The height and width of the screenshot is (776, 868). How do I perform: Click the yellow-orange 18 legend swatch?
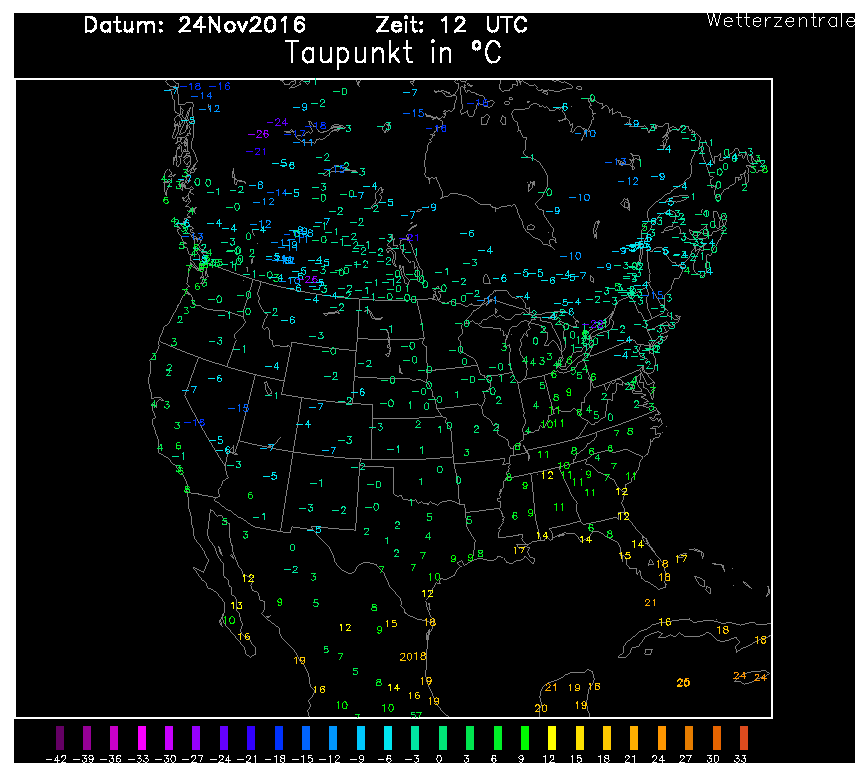606,740
